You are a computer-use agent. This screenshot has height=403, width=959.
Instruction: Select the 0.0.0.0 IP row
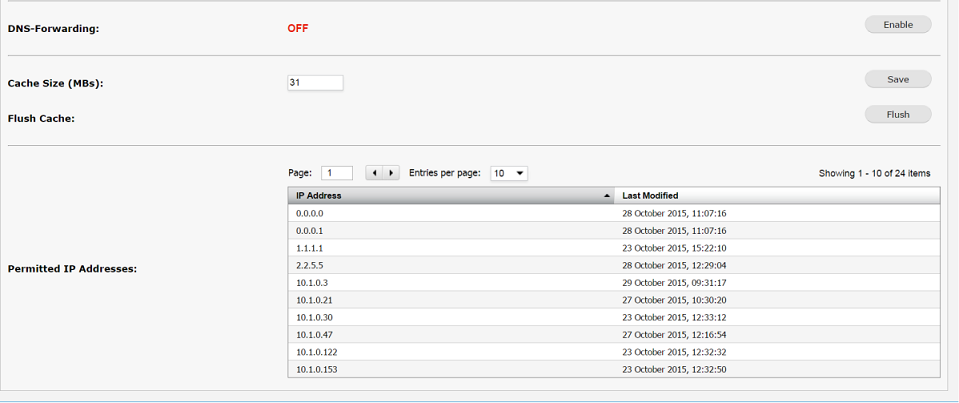pos(614,213)
